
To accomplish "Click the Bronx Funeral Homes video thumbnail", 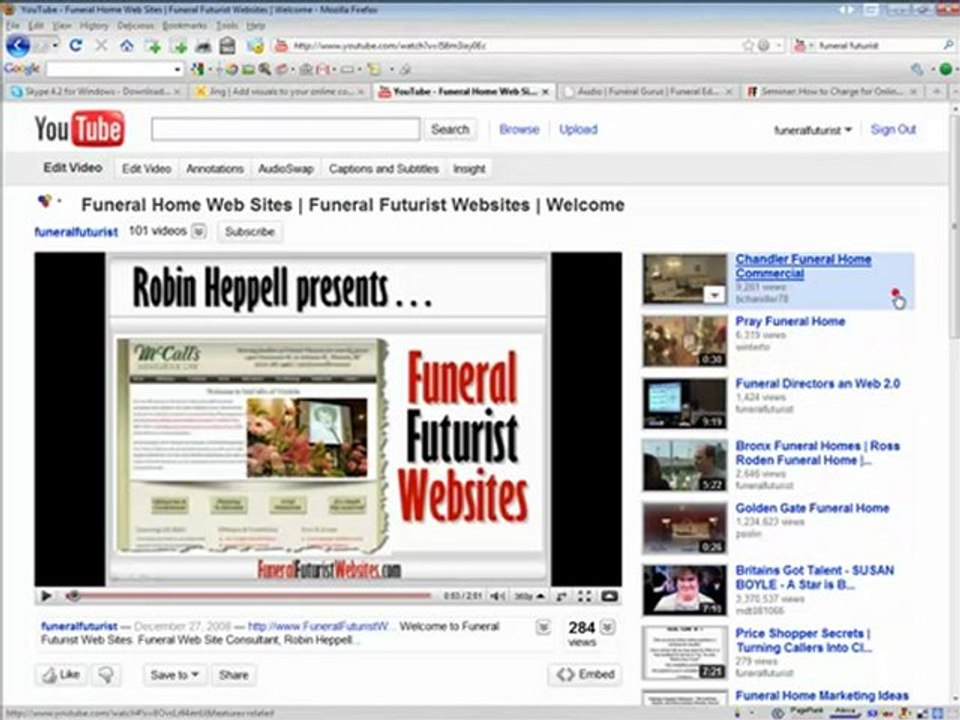I will tap(684, 465).
